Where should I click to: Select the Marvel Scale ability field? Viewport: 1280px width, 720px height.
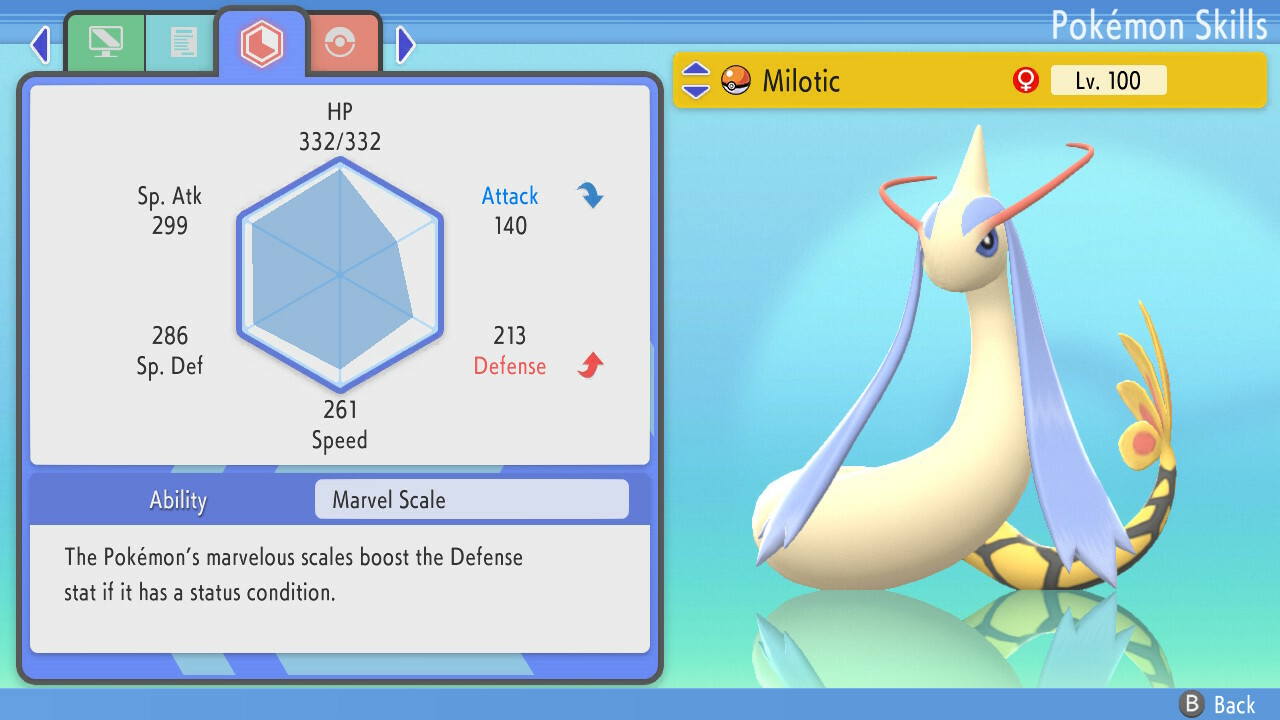(x=471, y=500)
